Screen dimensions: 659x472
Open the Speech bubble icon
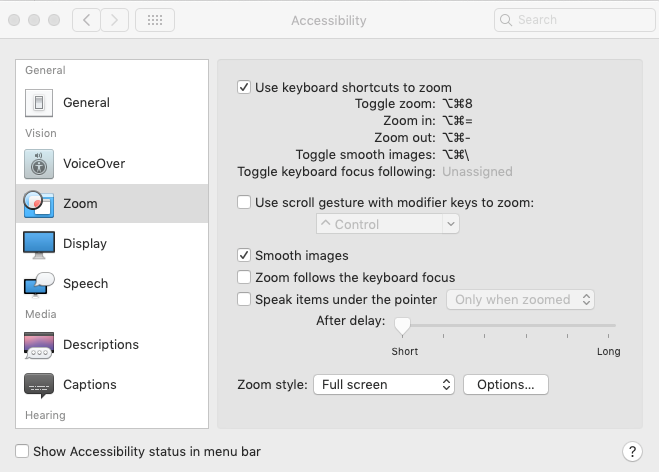point(39,284)
